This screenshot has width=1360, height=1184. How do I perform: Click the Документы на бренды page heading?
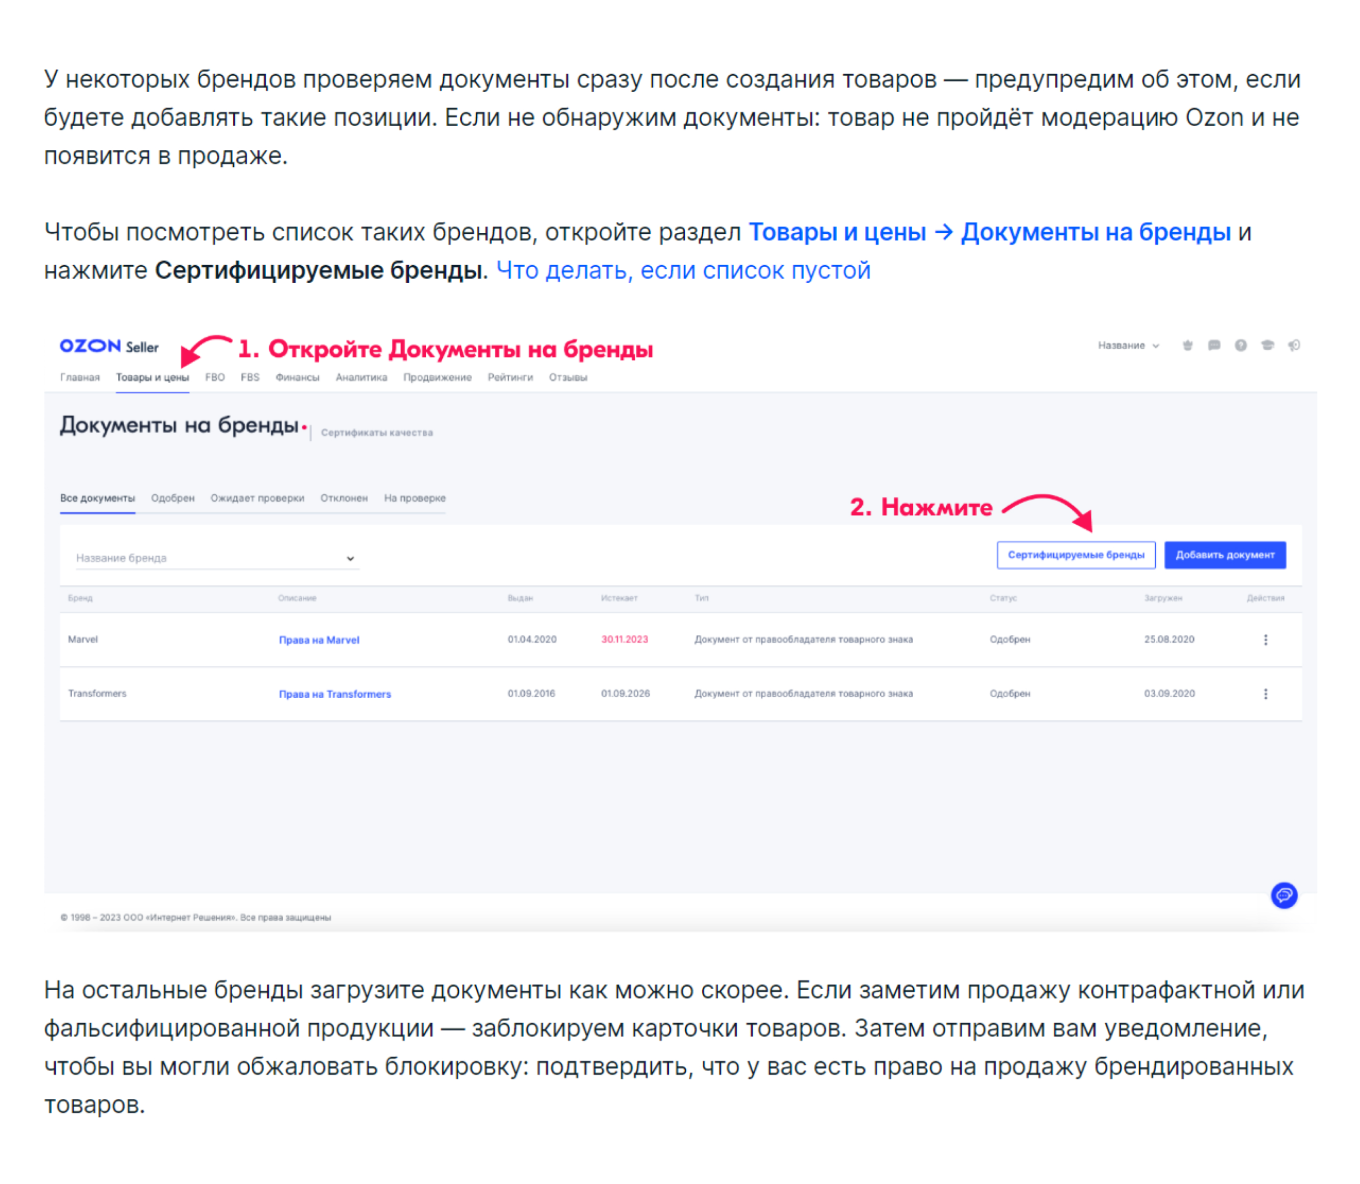point(179,425)
